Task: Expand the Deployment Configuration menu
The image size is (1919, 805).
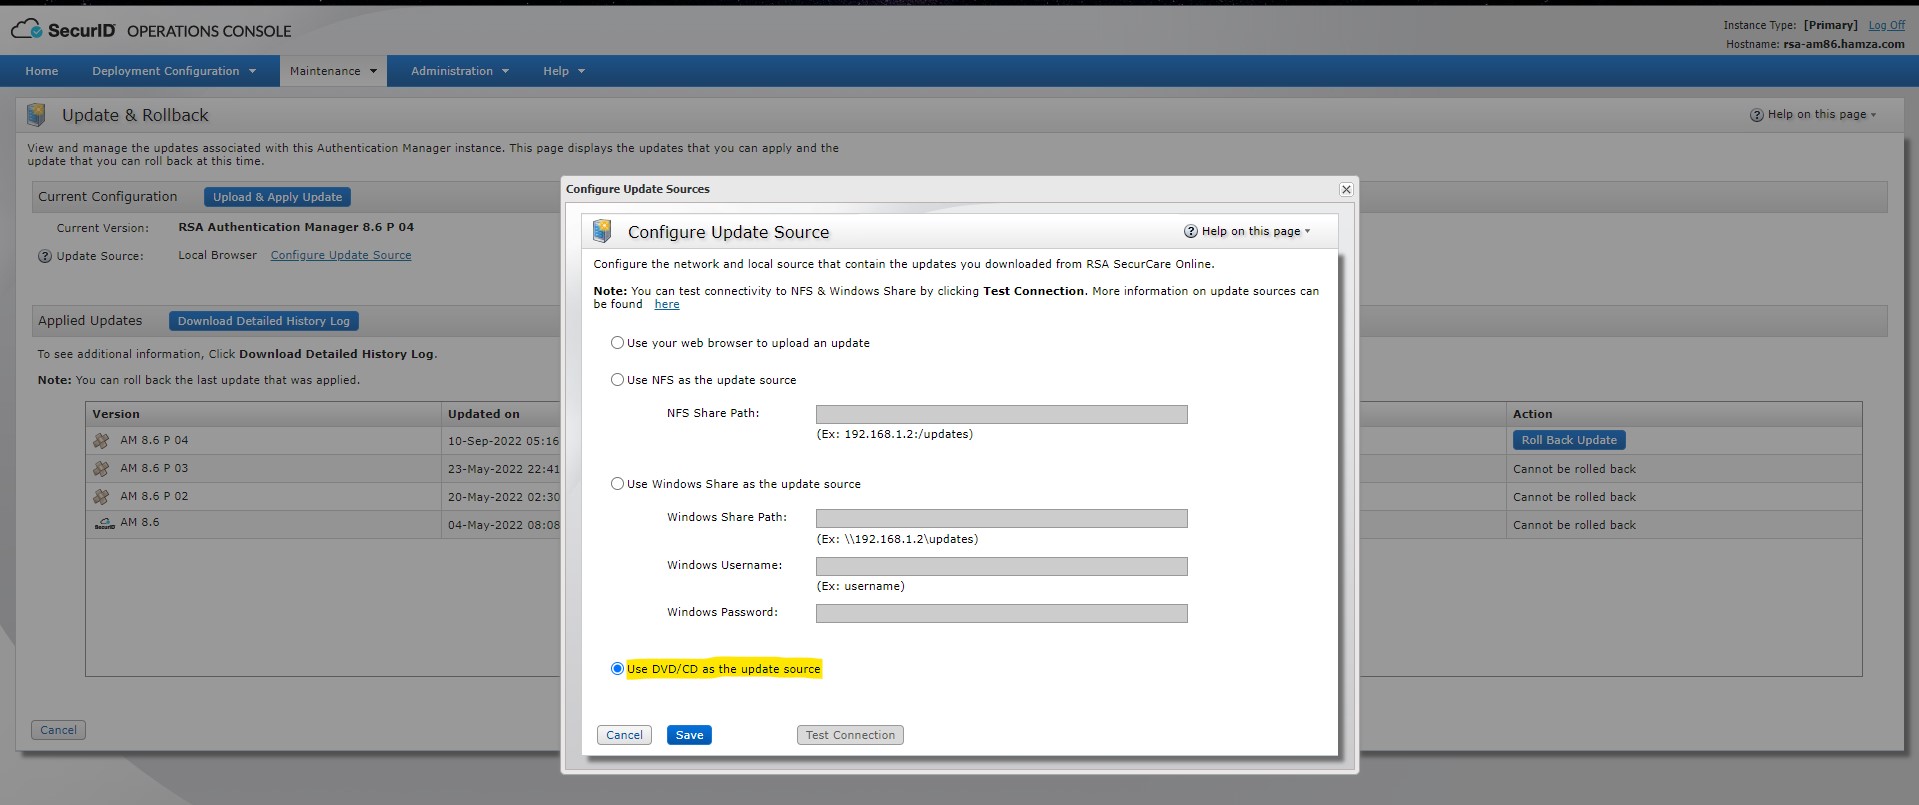Action: tap(174, 71)
